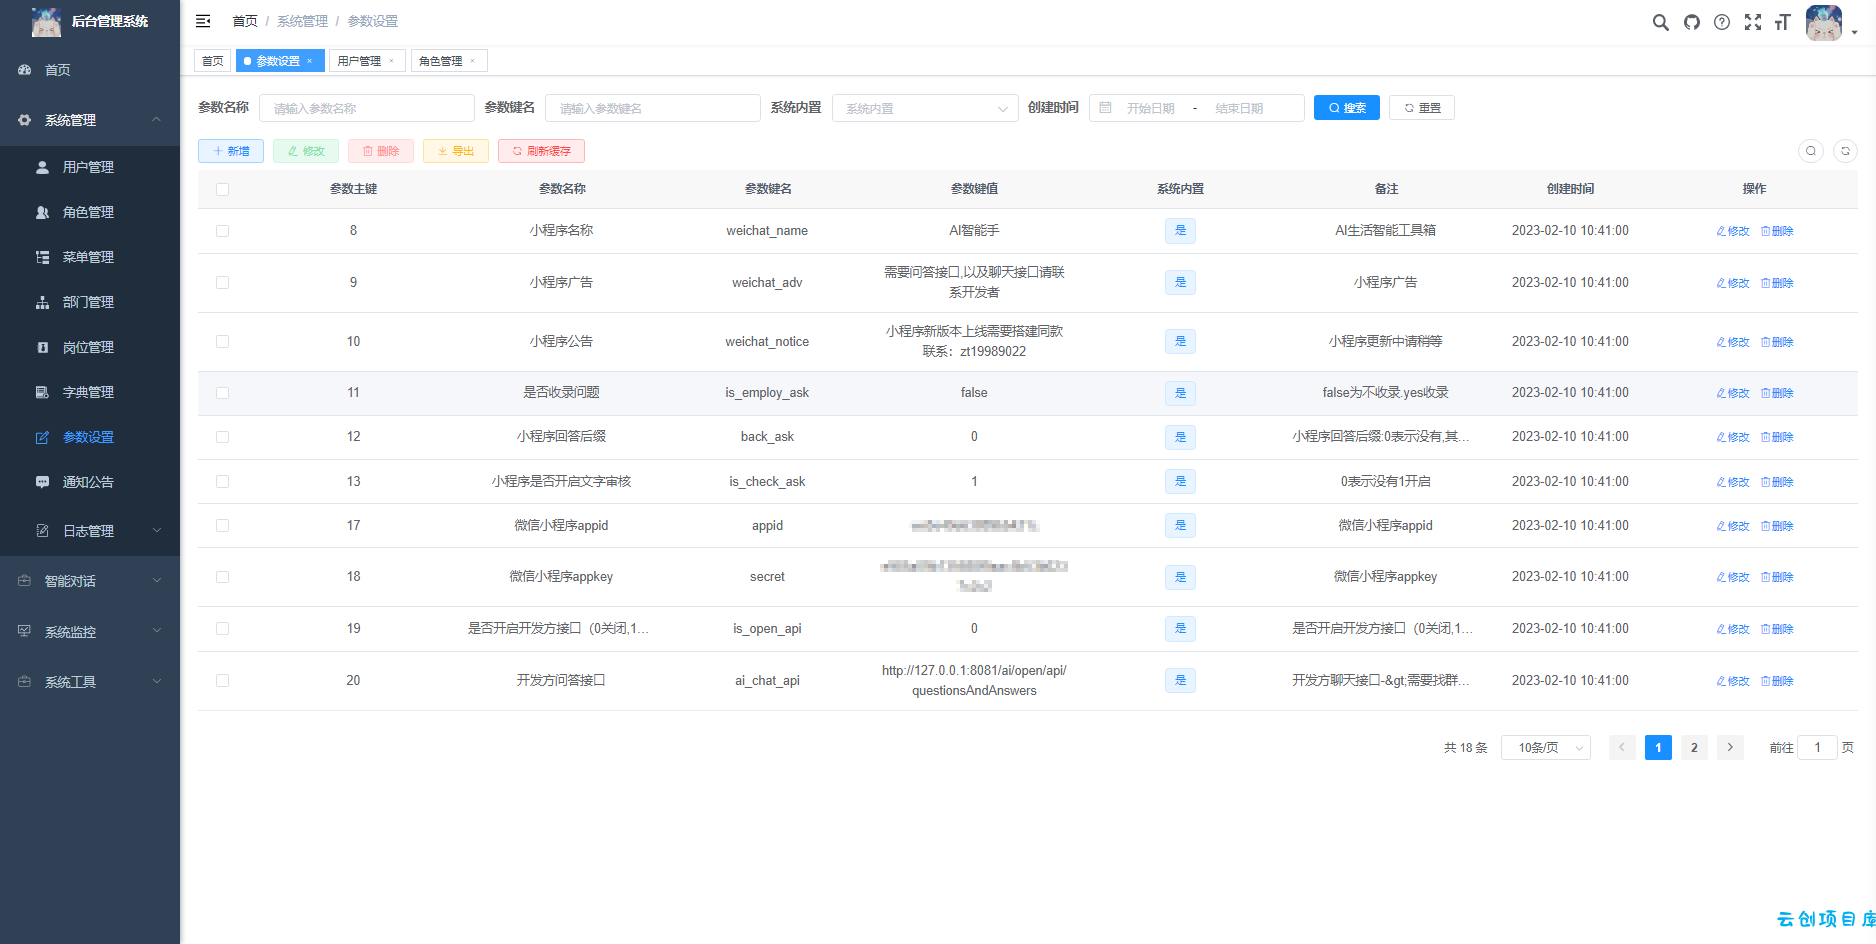This screenshot has height=944, width=1876.
Task: Open the help documentation question icon
Action: [x=1722, y=22]
